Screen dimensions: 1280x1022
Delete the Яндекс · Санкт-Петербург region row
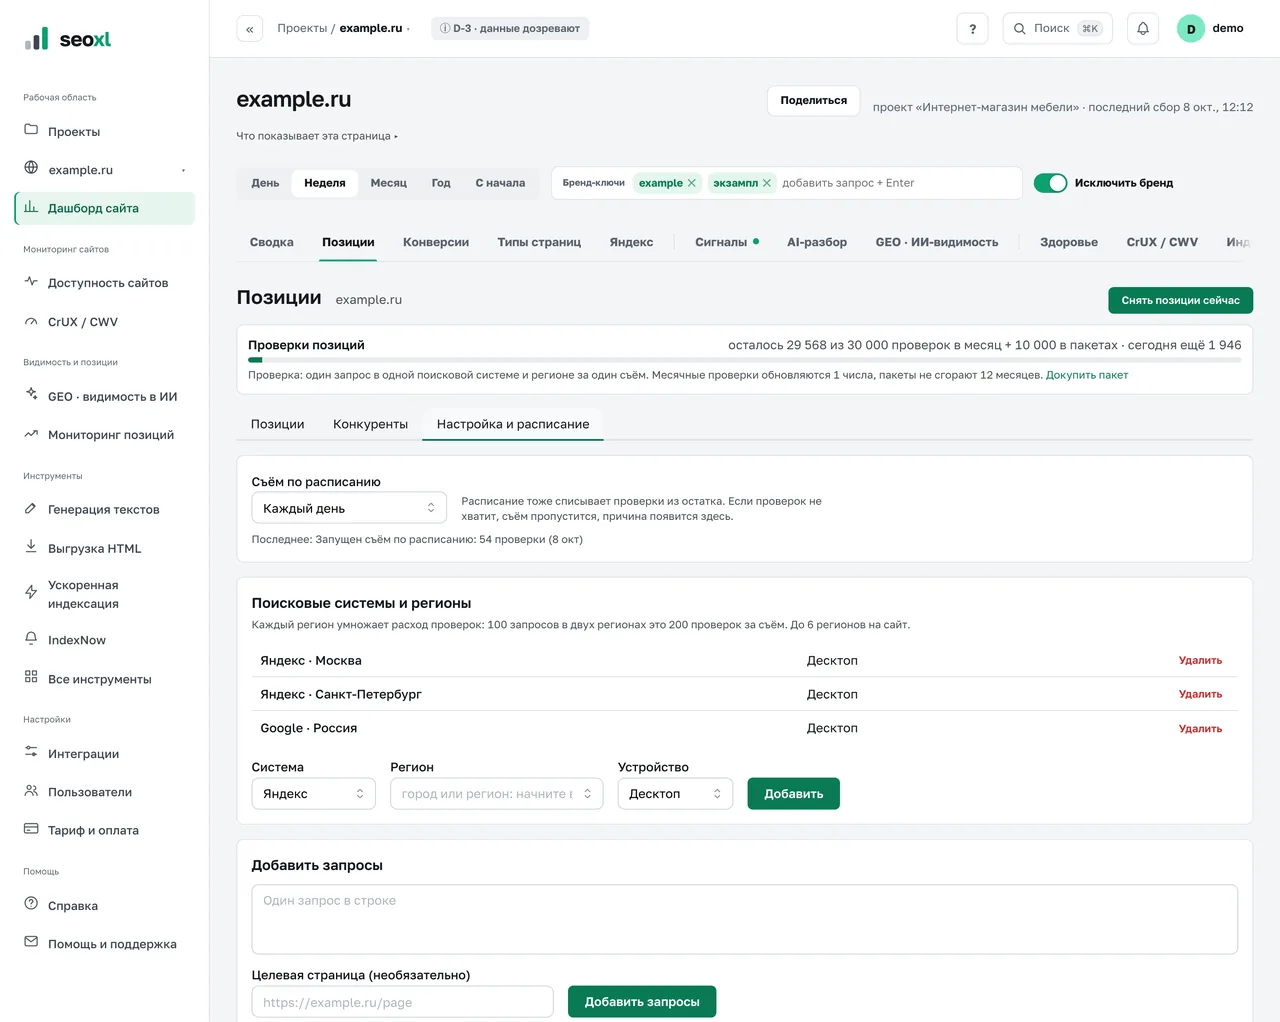coord(1200,694)
